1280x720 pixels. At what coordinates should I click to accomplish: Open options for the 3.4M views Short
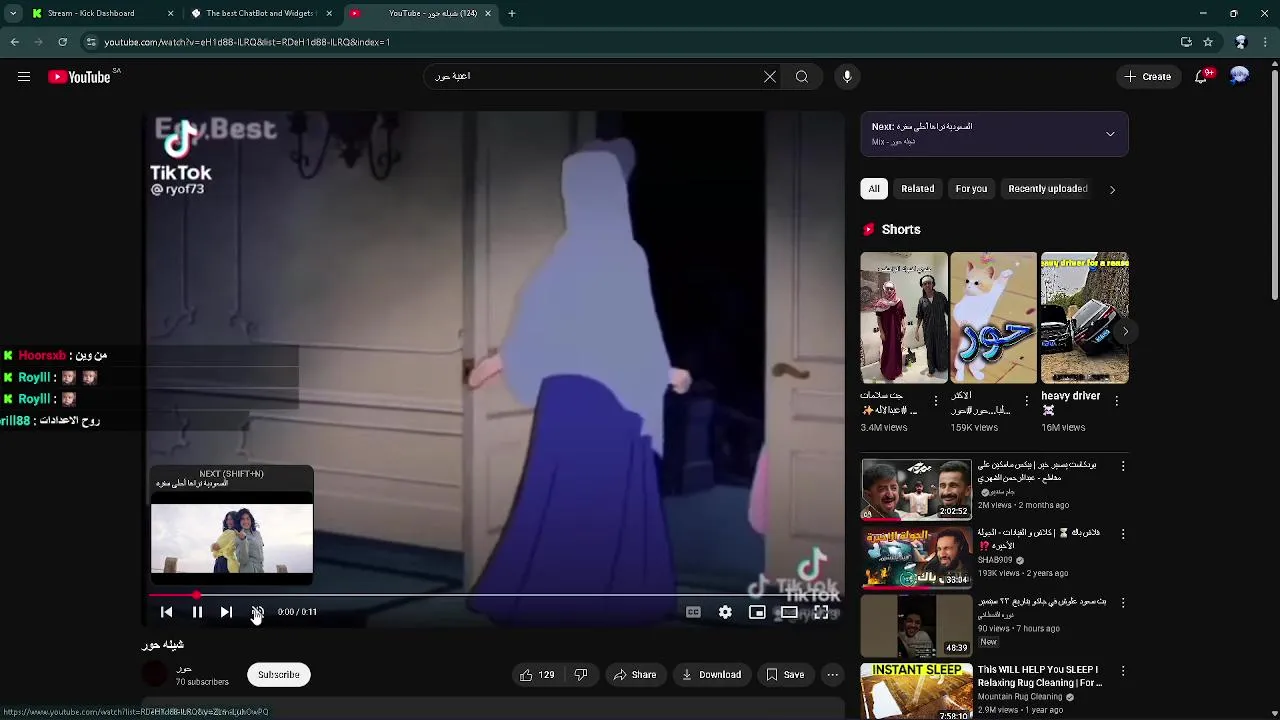click(936, 400)
